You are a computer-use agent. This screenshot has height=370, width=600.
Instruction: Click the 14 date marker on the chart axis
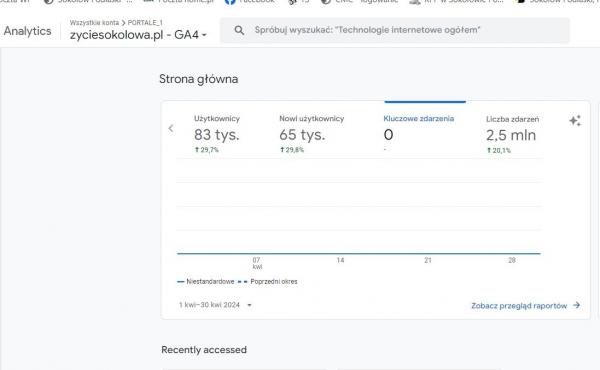click(x=340, y=260)
